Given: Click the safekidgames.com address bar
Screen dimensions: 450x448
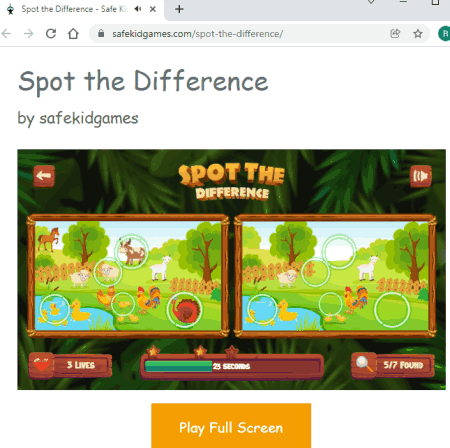Looking at the screenshot, I should [242, 34].
